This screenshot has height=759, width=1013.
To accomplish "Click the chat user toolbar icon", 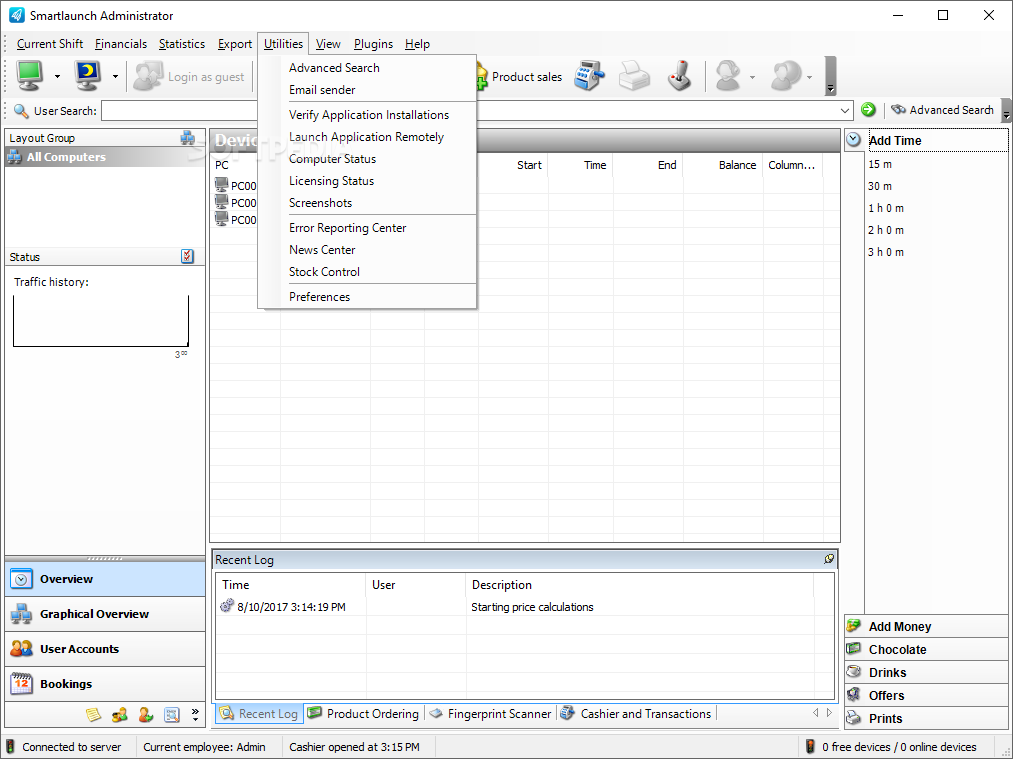I will [x=786, y=76].
